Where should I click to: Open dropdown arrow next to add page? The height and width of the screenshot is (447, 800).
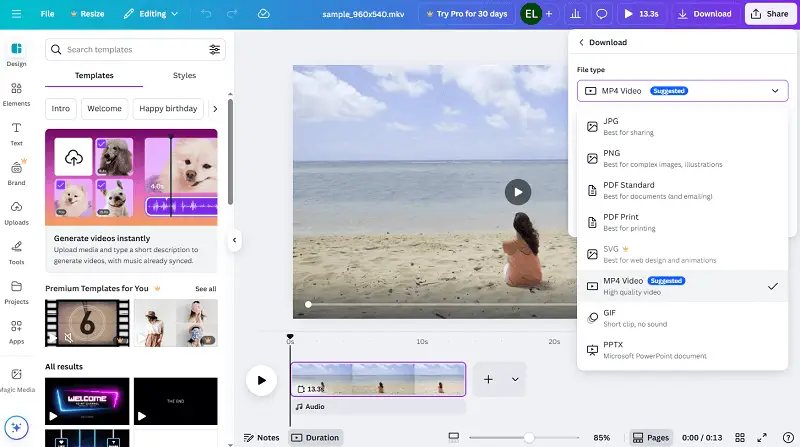[x=515, y=380]
